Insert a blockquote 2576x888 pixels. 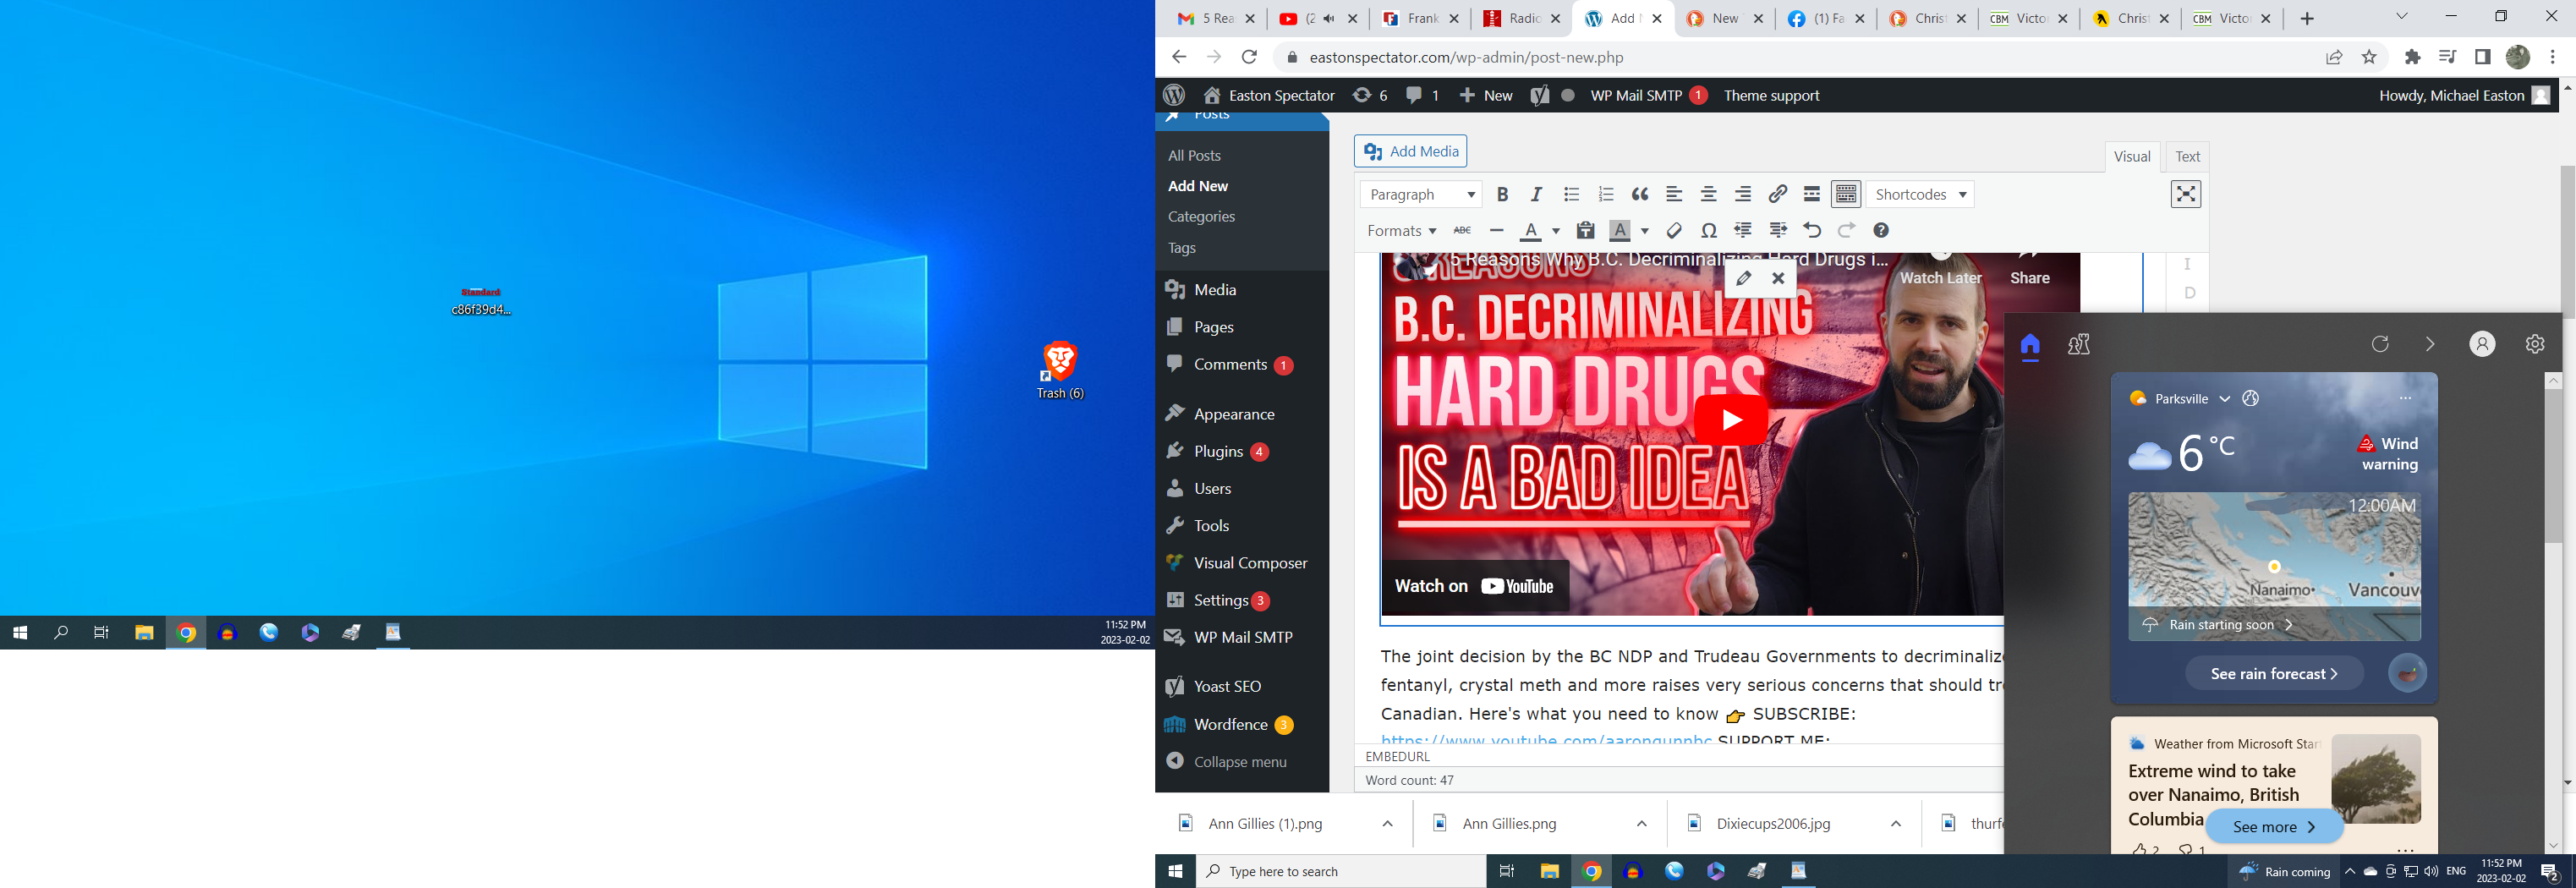click(x=1640, y=195)
